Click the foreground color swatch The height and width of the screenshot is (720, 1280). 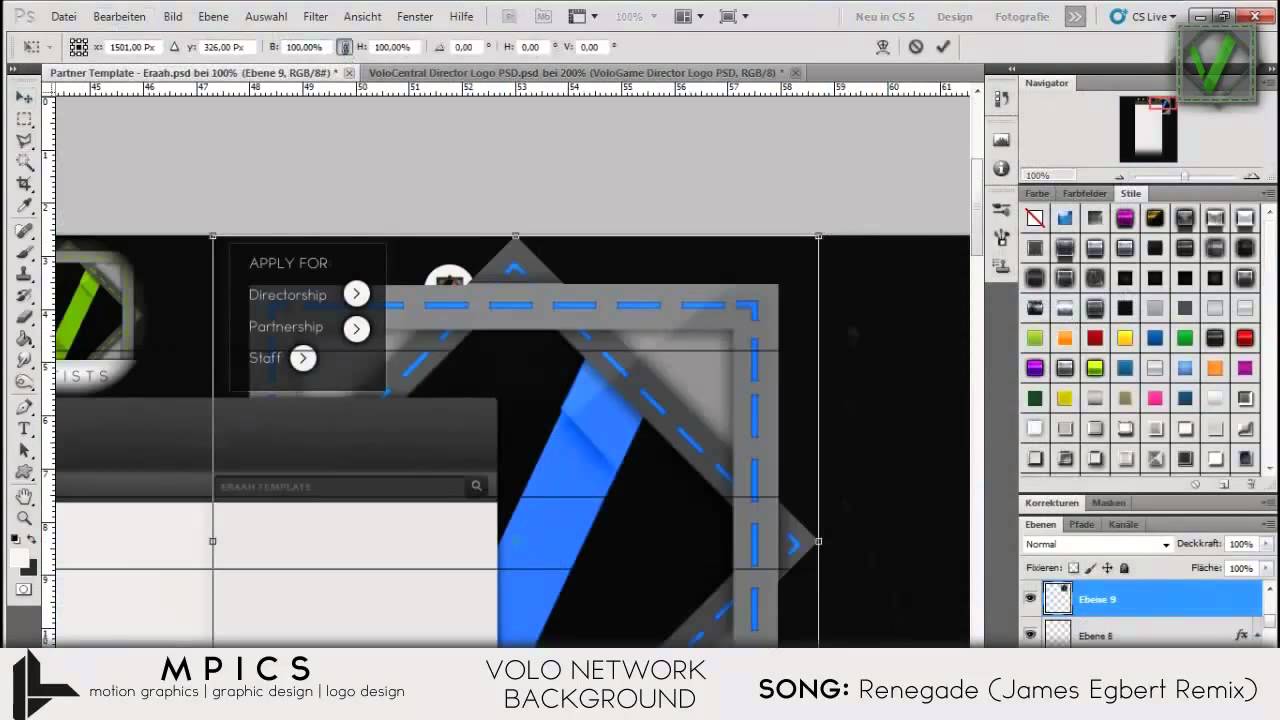coord(19,559)
